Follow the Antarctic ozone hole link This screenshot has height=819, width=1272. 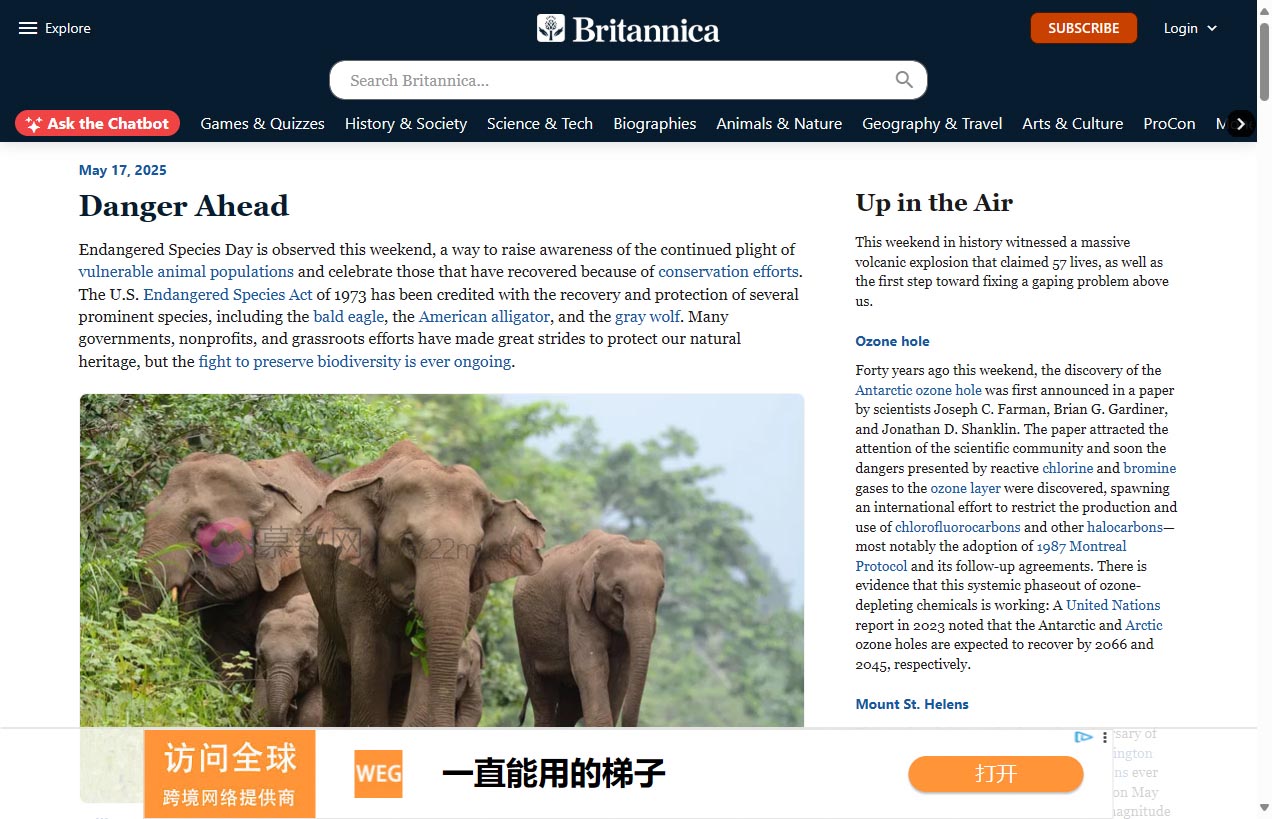(918, 390)
